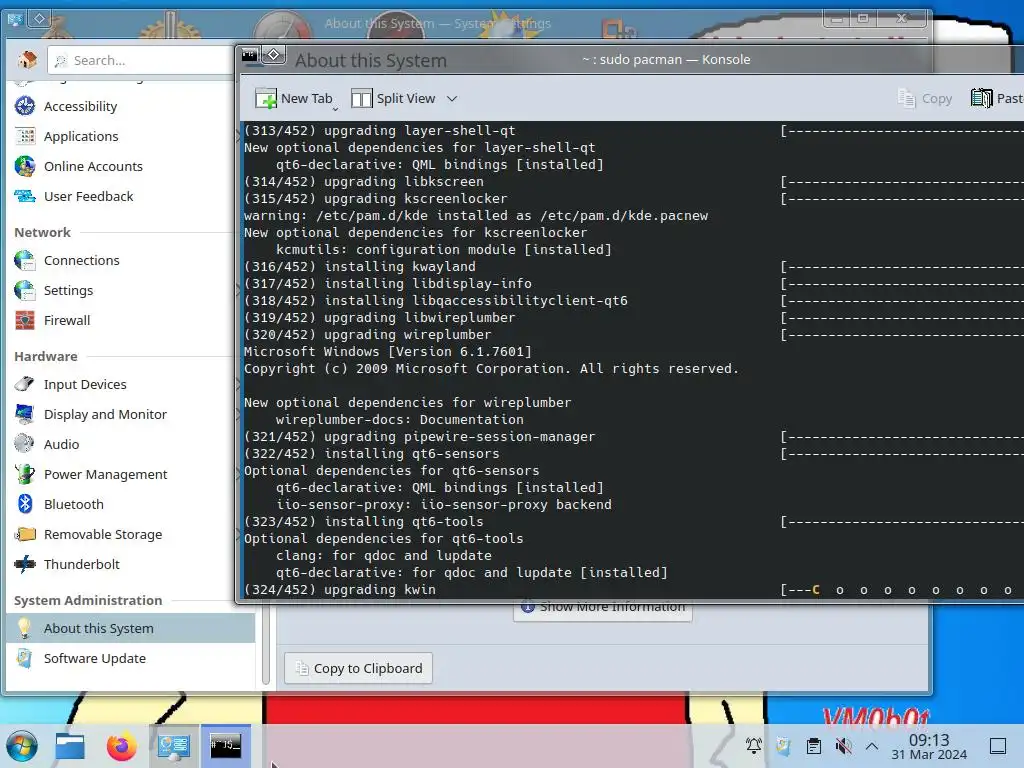Click the '(323/452) installing qt6-tools' line
This screenshot has height=768, width=1024.
364,522
